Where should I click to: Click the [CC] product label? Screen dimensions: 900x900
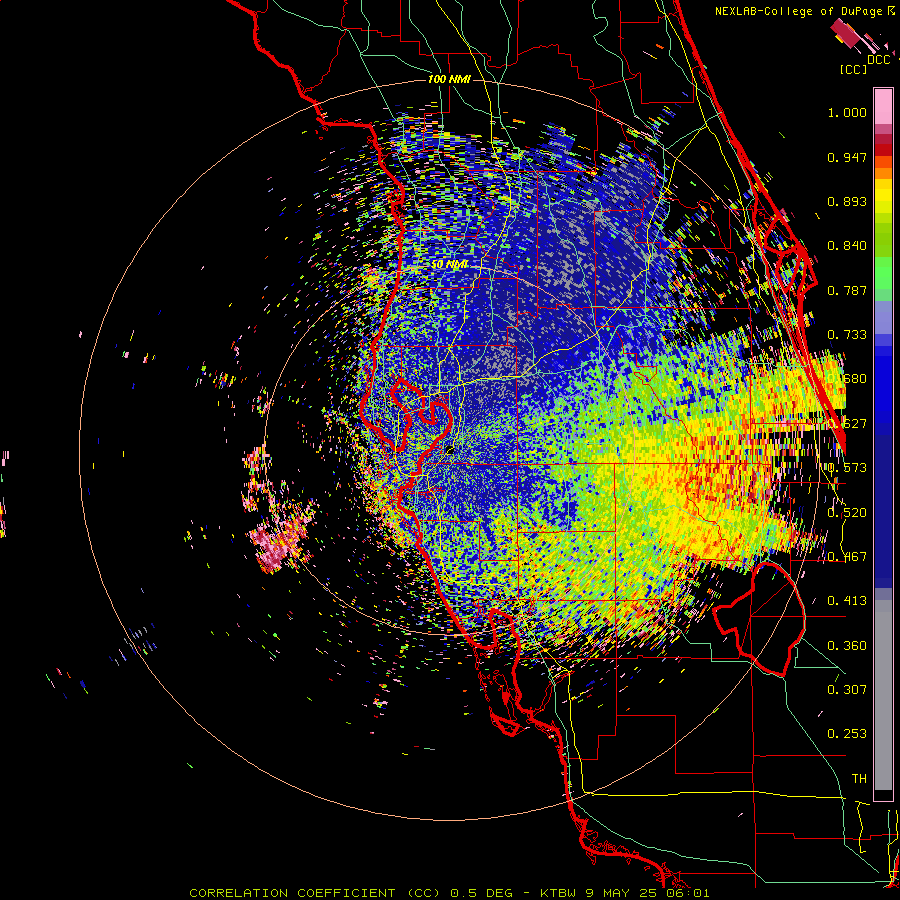click(x=853, y=69)
